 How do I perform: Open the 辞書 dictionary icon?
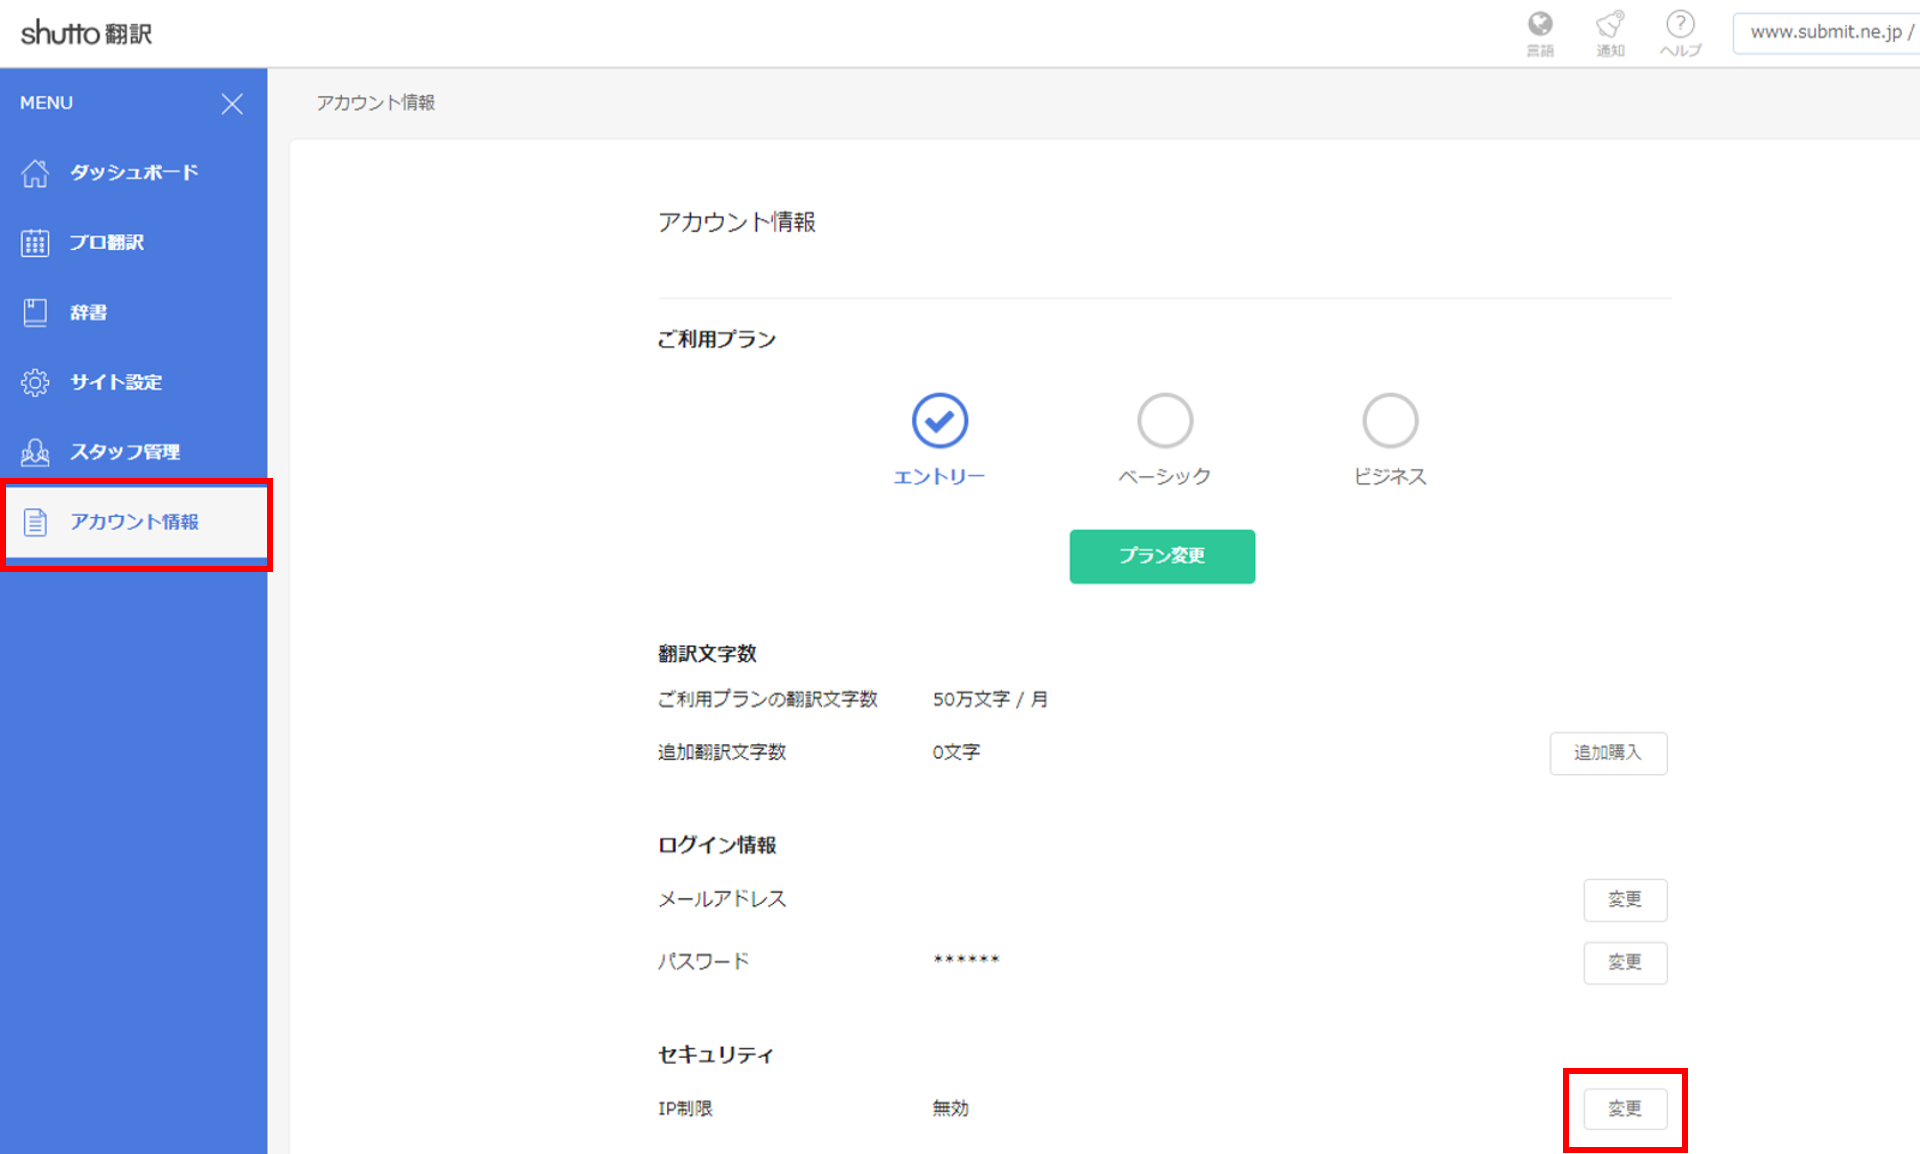[x=35, y=312]
